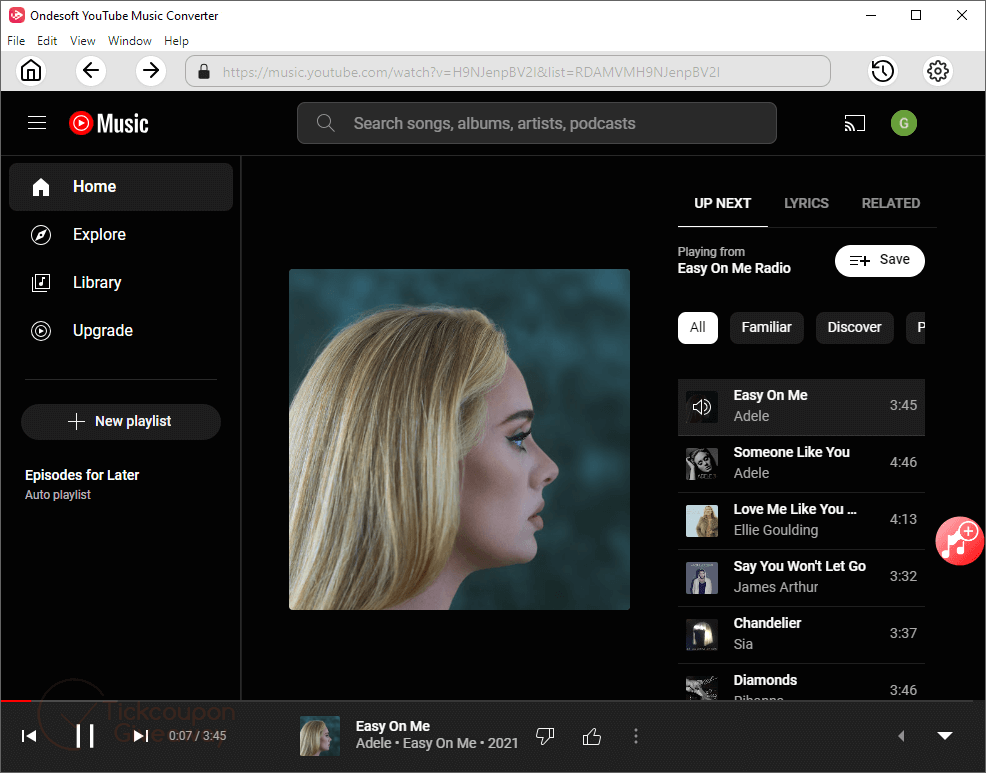Open Upgrade in the sidebar

(x=121, y=331)
